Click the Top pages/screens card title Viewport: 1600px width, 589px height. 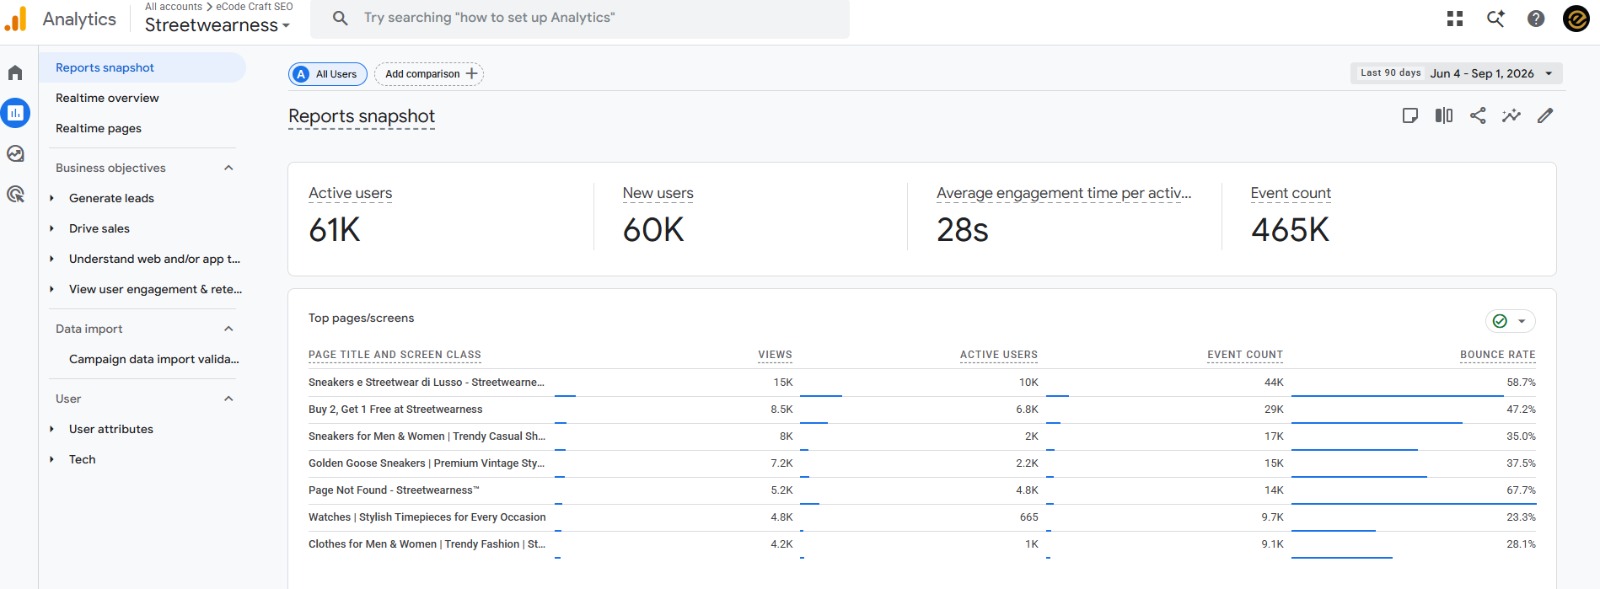click(x=361, y=318)
